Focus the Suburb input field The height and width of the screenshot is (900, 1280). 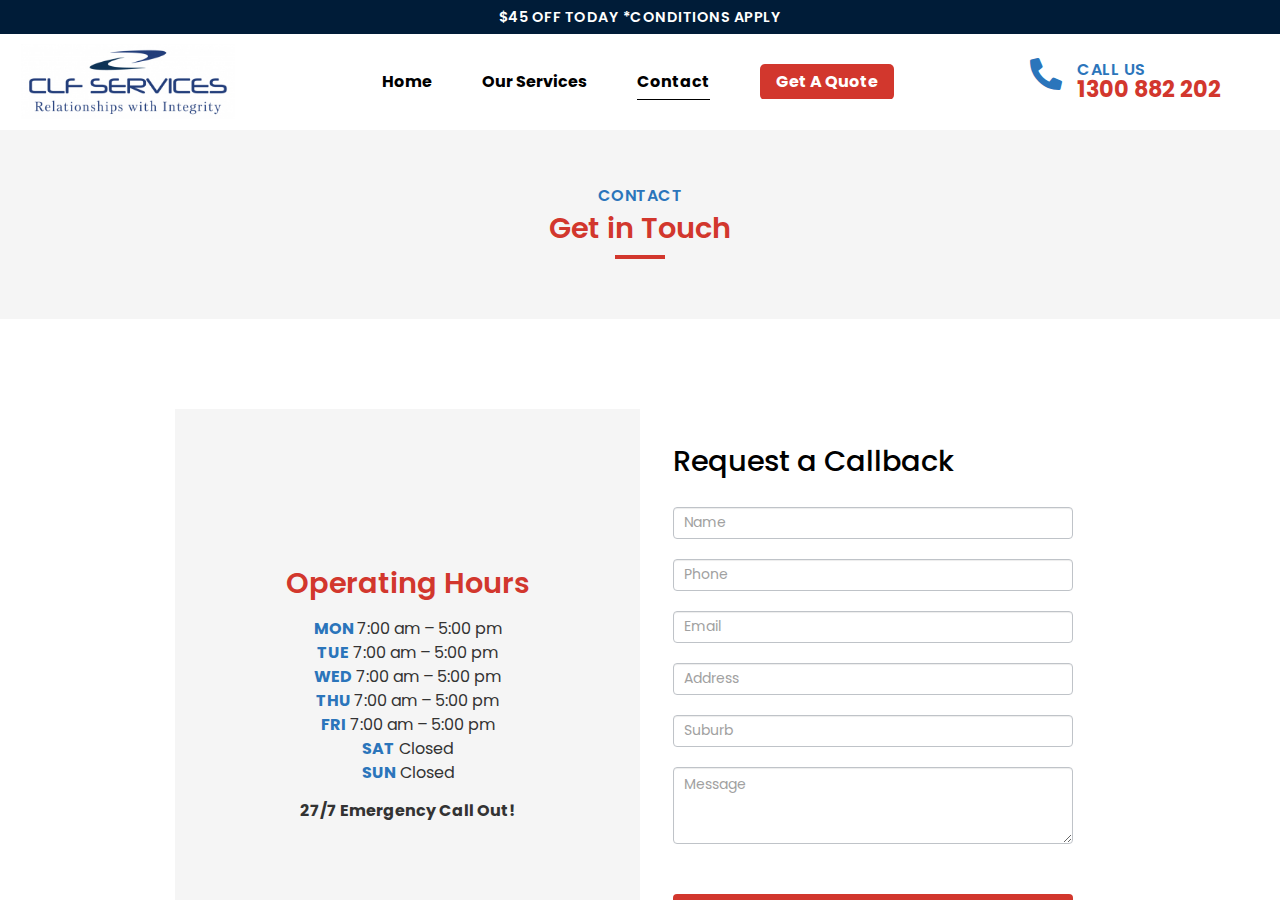[x=873, y=731]
